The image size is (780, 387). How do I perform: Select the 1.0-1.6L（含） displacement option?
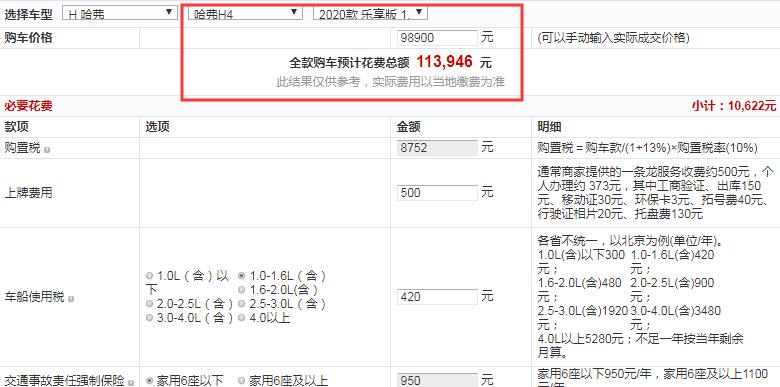pyautogui.click(x=242, y=276)
